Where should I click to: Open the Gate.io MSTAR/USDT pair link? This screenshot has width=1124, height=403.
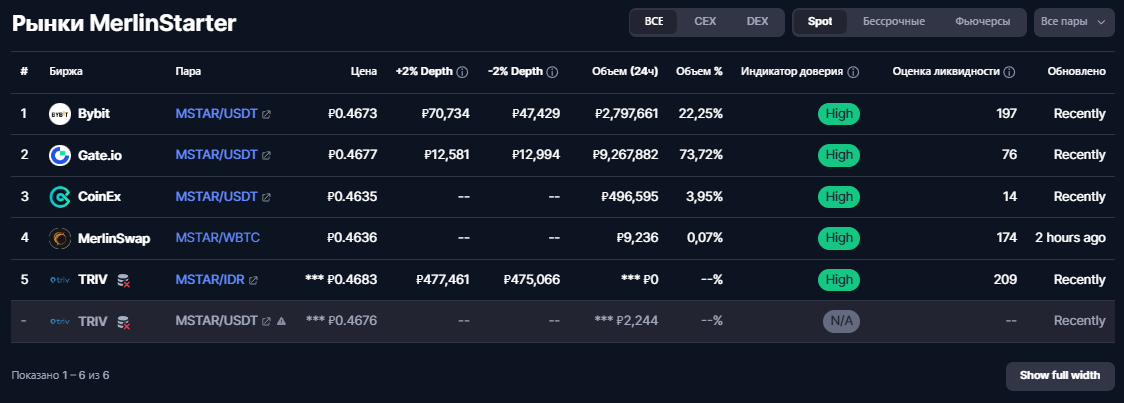(x=216, y=155)
